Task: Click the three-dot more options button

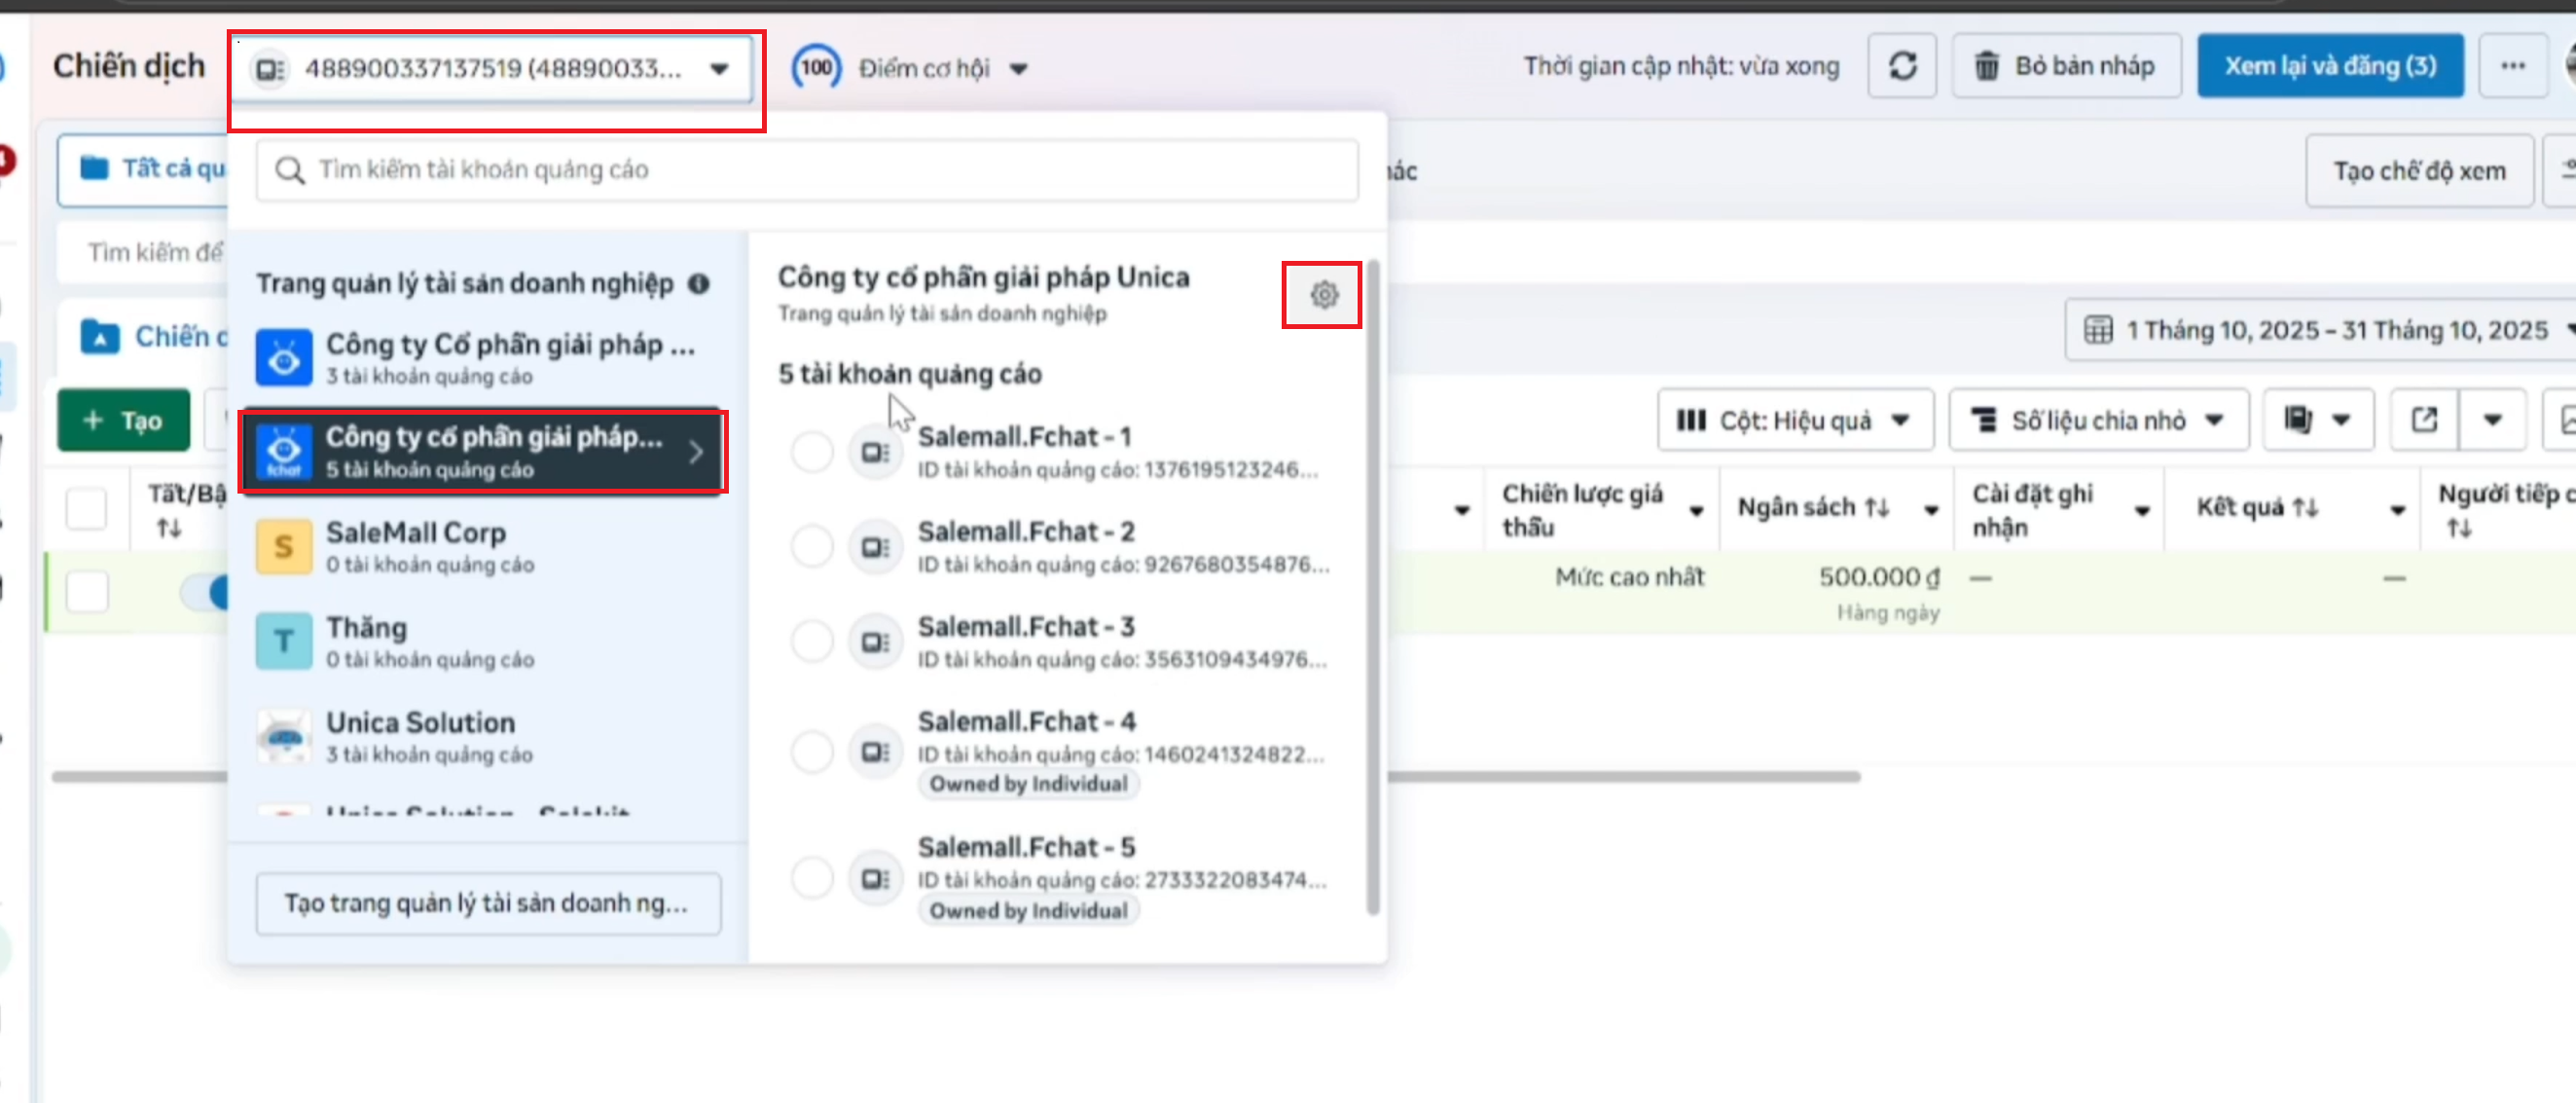Action: point(2512,66)
